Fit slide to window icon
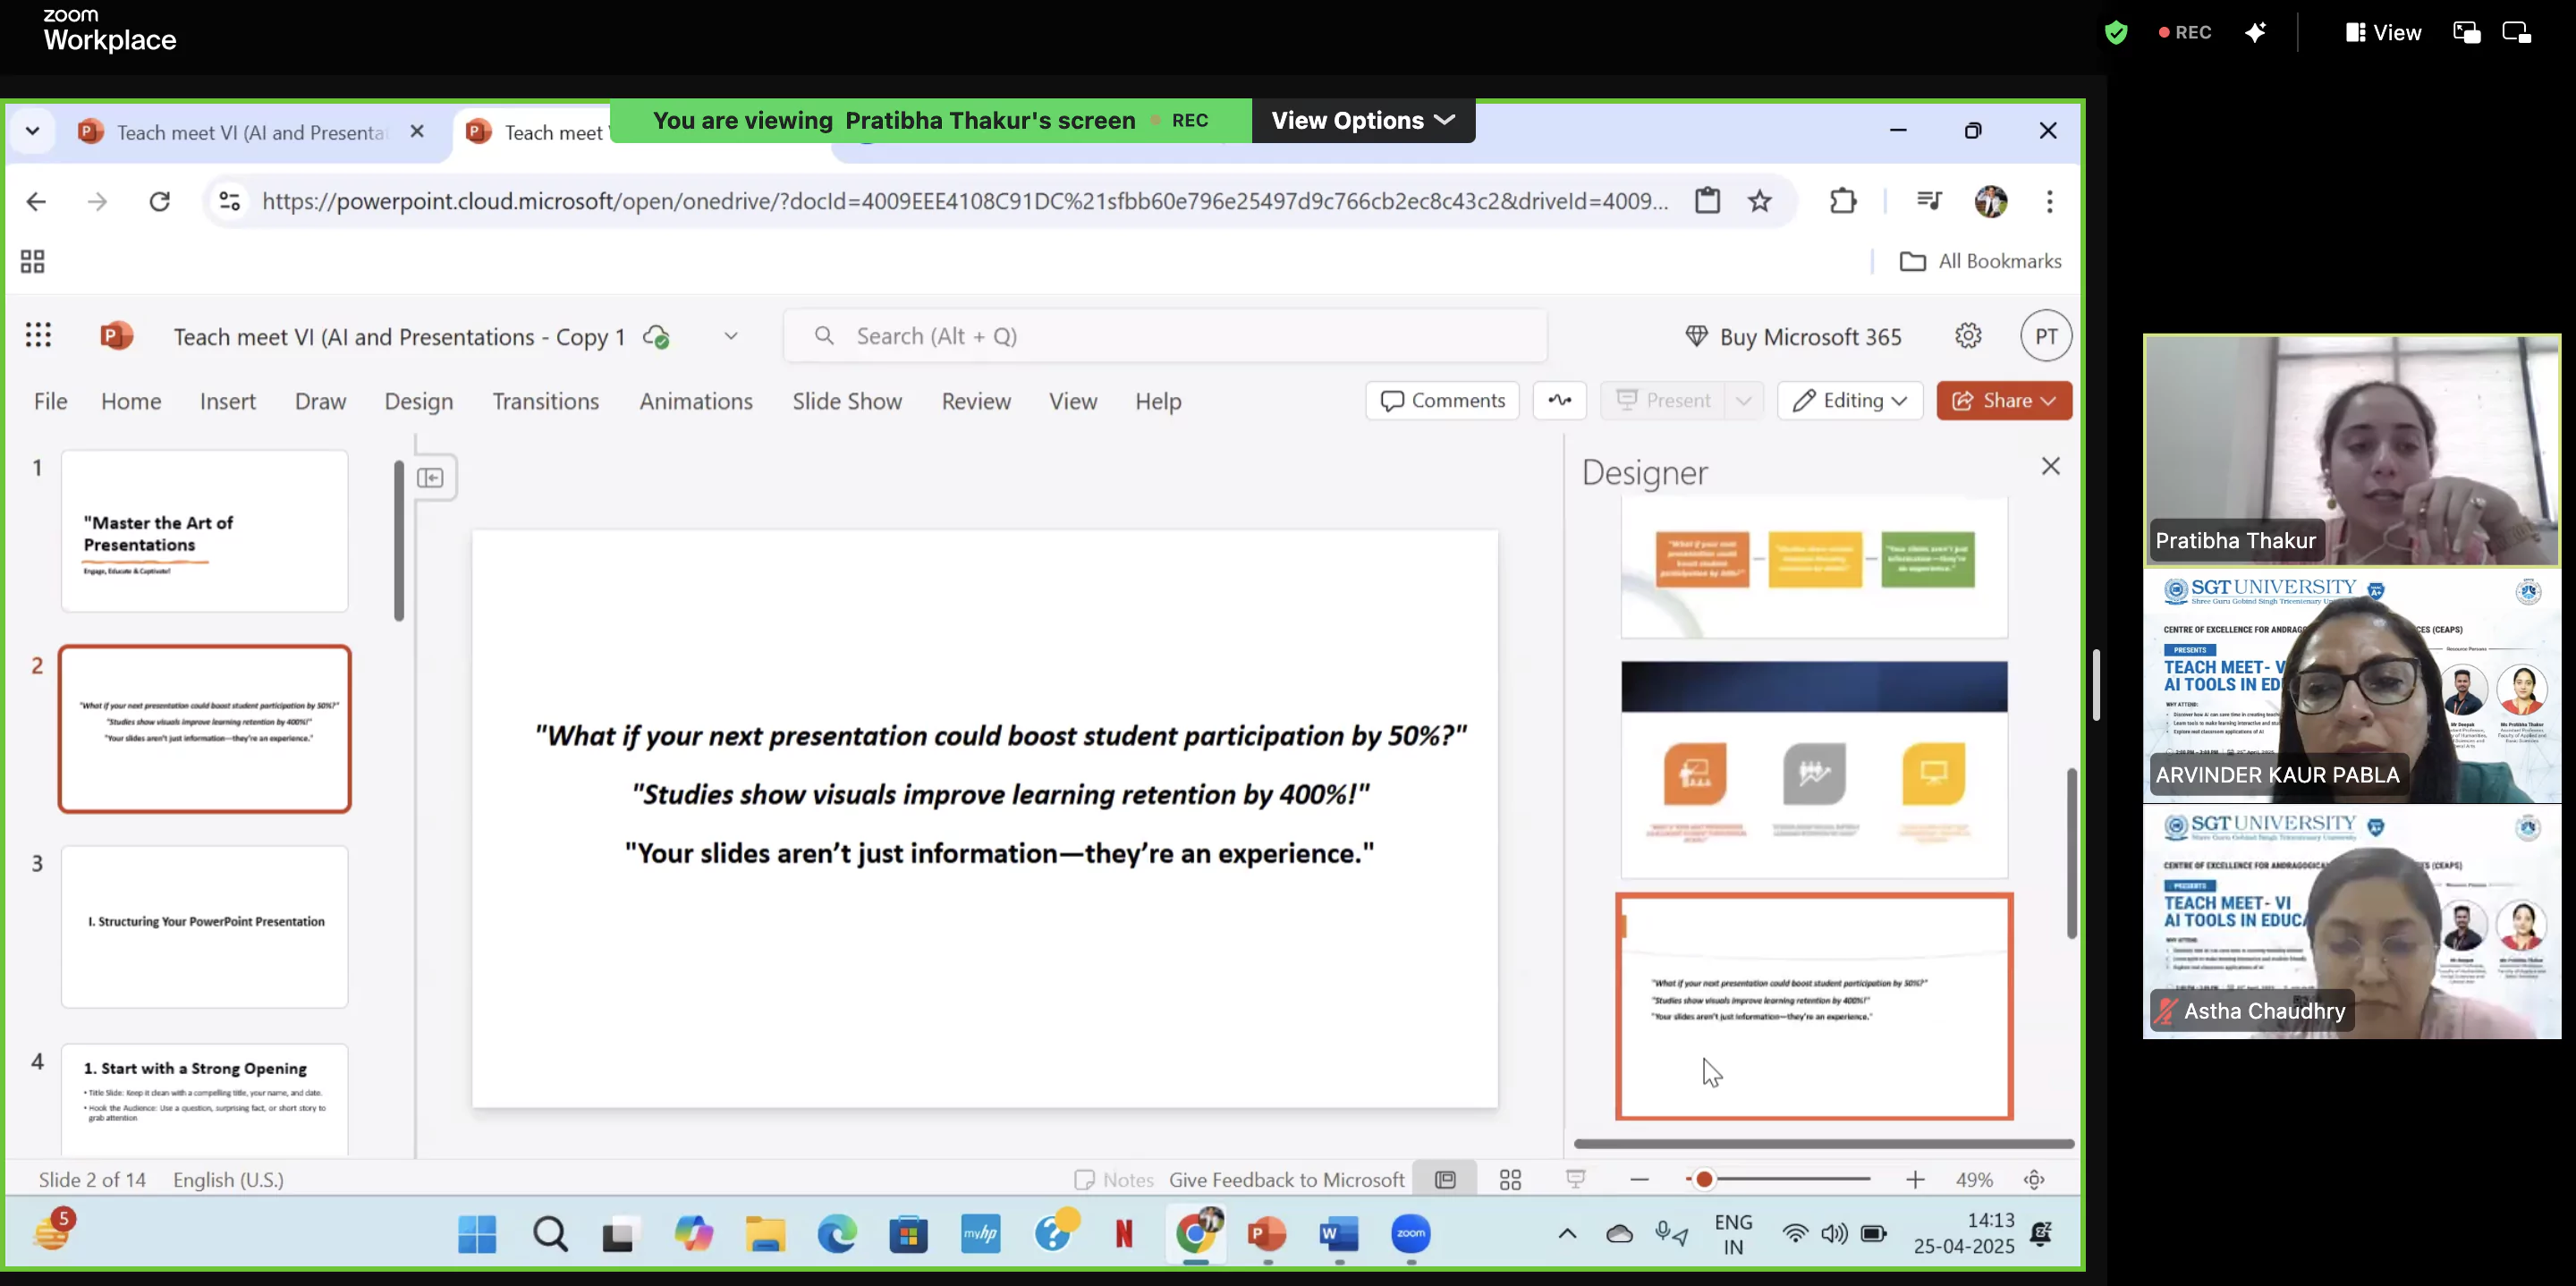2576x1286 pixels. coord(2034,1180)
